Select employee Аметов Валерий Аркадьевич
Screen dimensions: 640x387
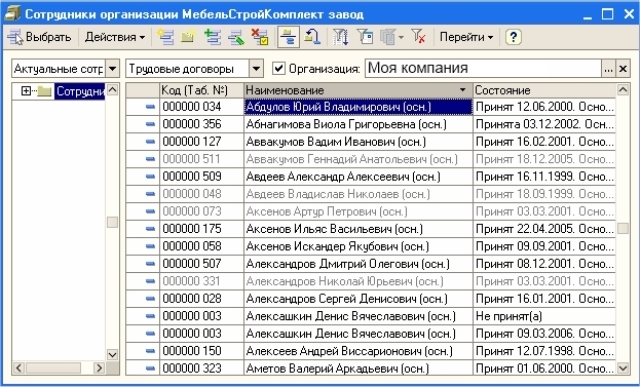358,368
